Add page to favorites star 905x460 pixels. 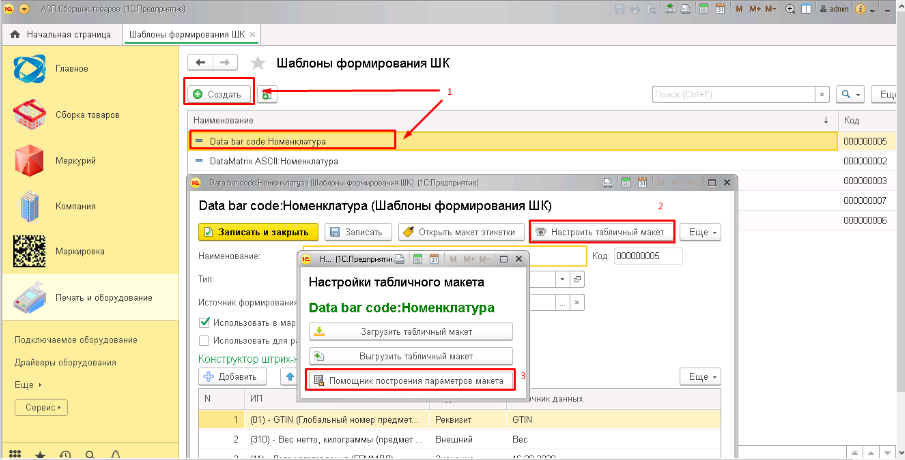coord(258,63)
